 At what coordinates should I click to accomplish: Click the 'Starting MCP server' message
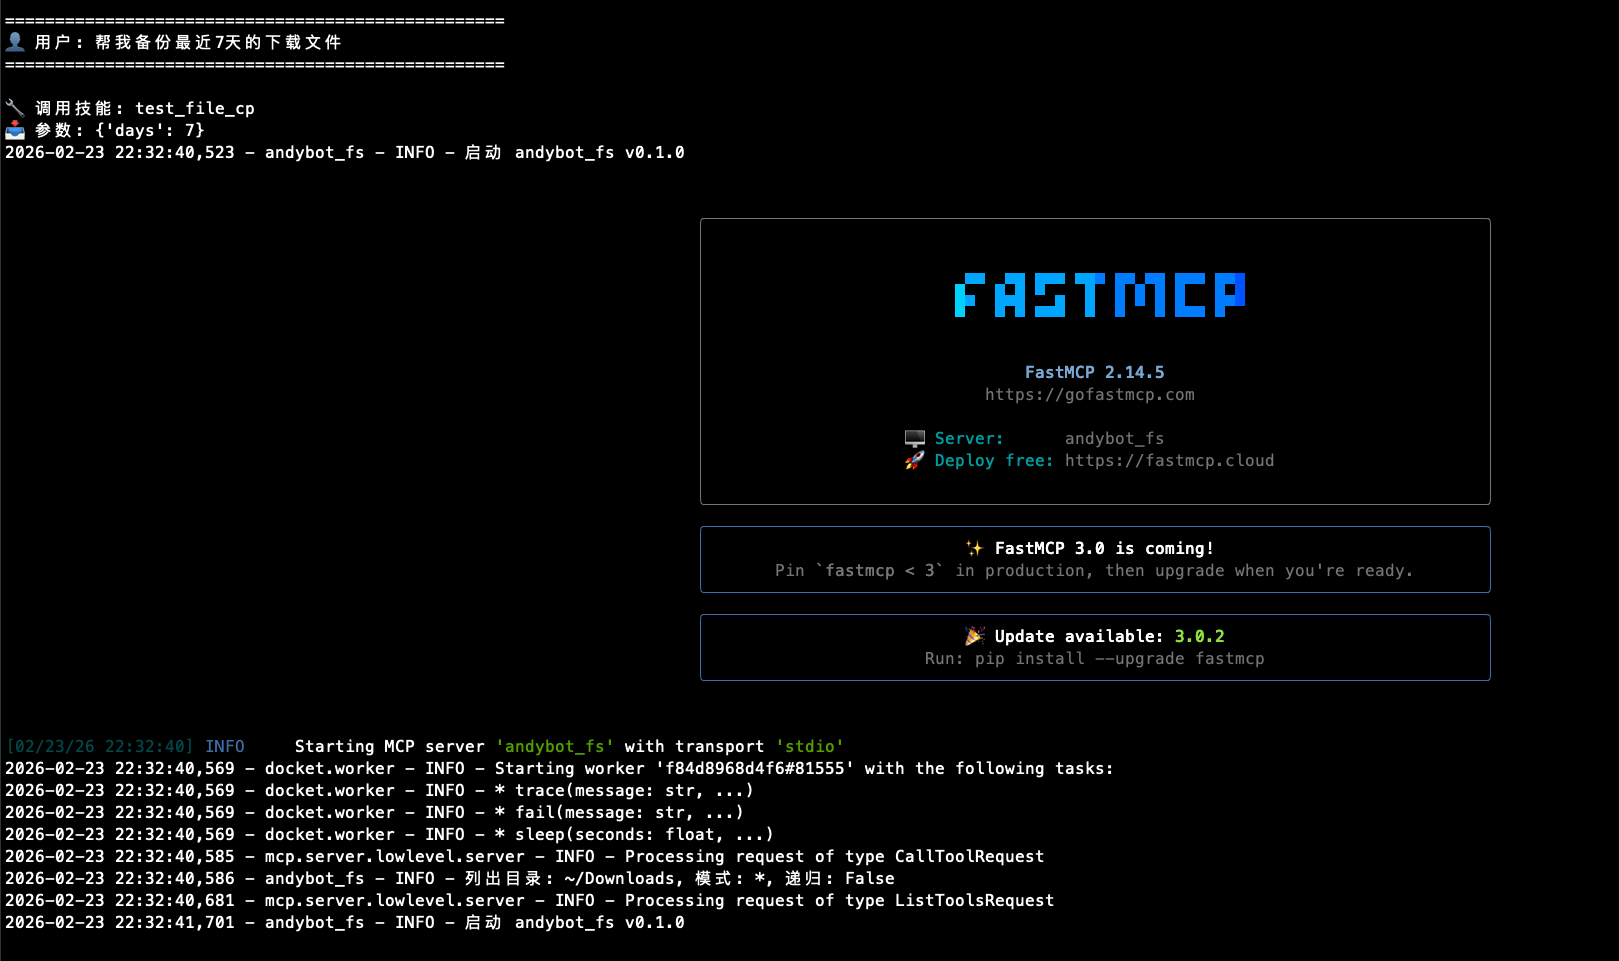390,746
